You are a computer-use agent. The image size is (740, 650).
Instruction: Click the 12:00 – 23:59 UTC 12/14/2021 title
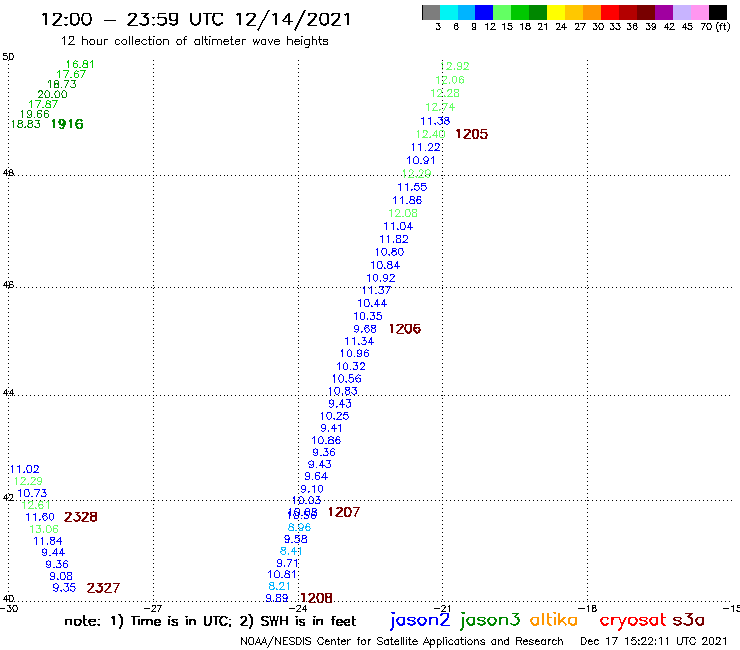click(x=196, y=20)
